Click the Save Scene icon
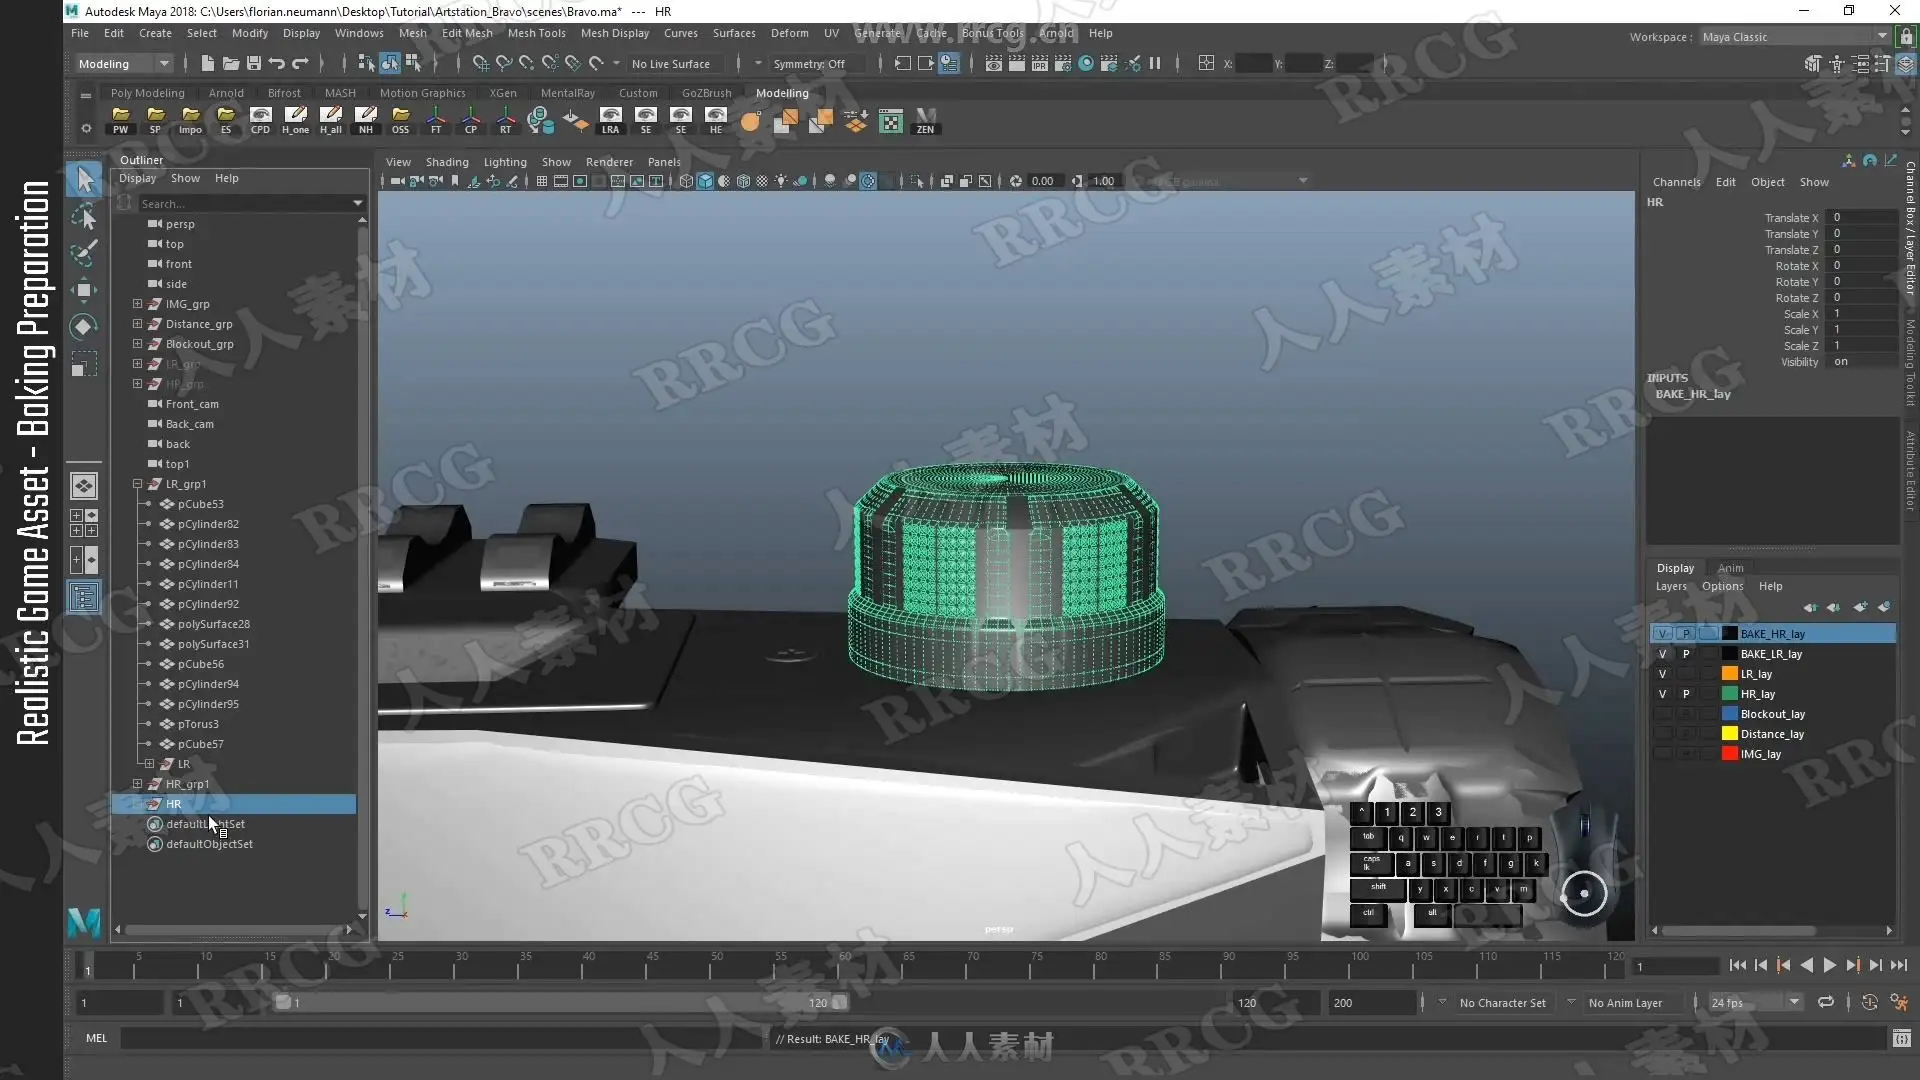The image size is (1920, 1080). [254, 63]
